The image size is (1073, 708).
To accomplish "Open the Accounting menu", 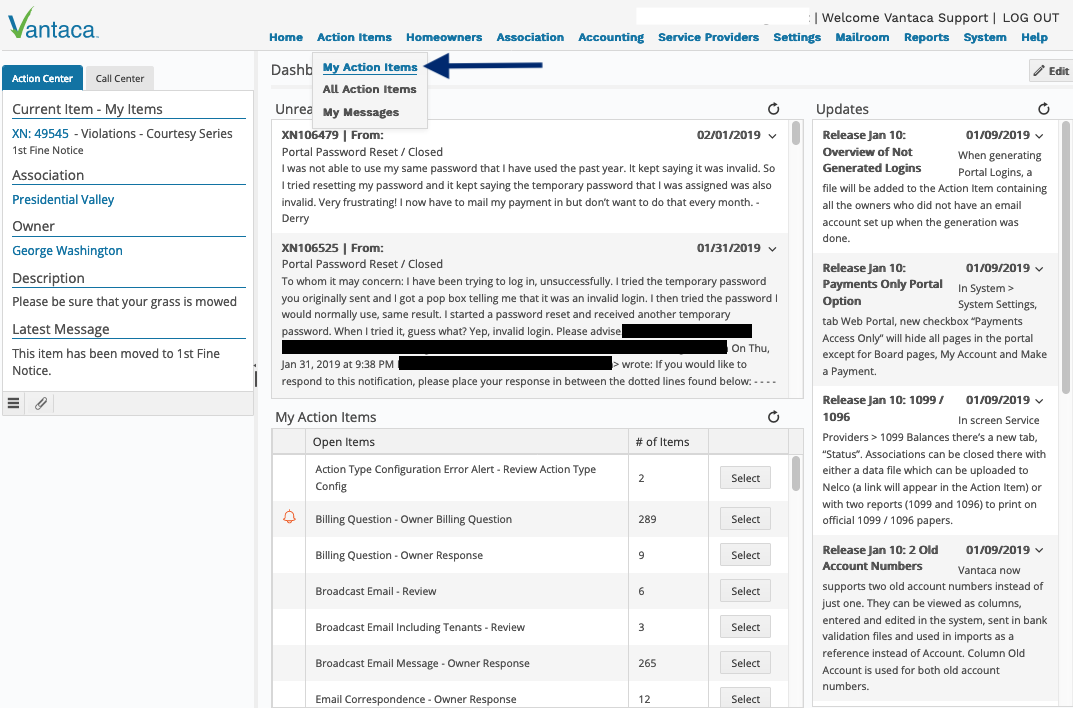I will coord(611,37).
